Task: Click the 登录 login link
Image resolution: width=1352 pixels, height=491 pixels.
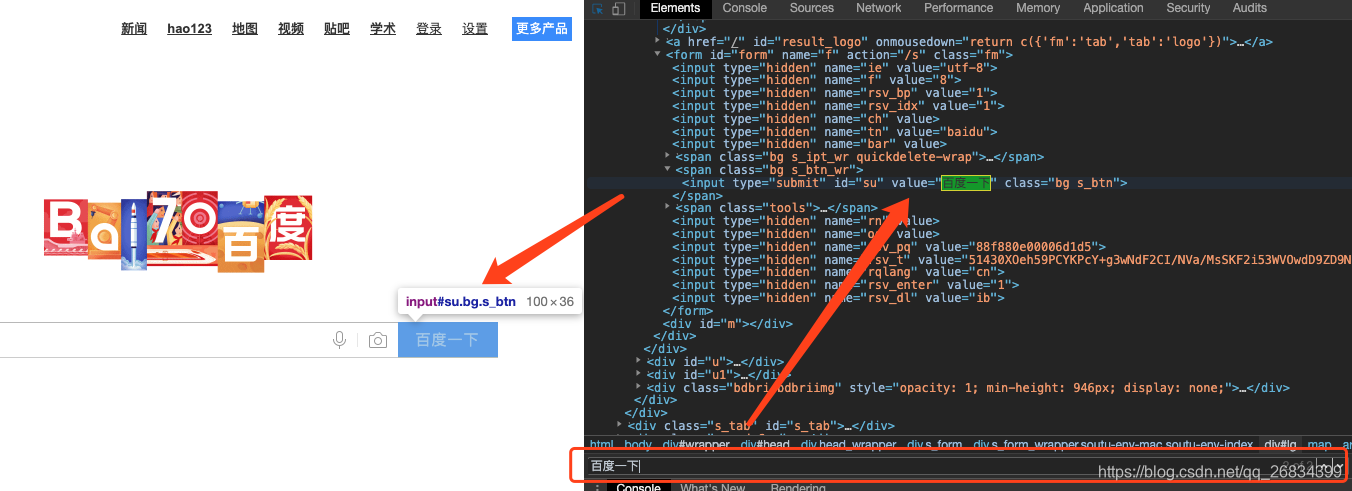Action: pyautogui.click(x=429, y=29)
